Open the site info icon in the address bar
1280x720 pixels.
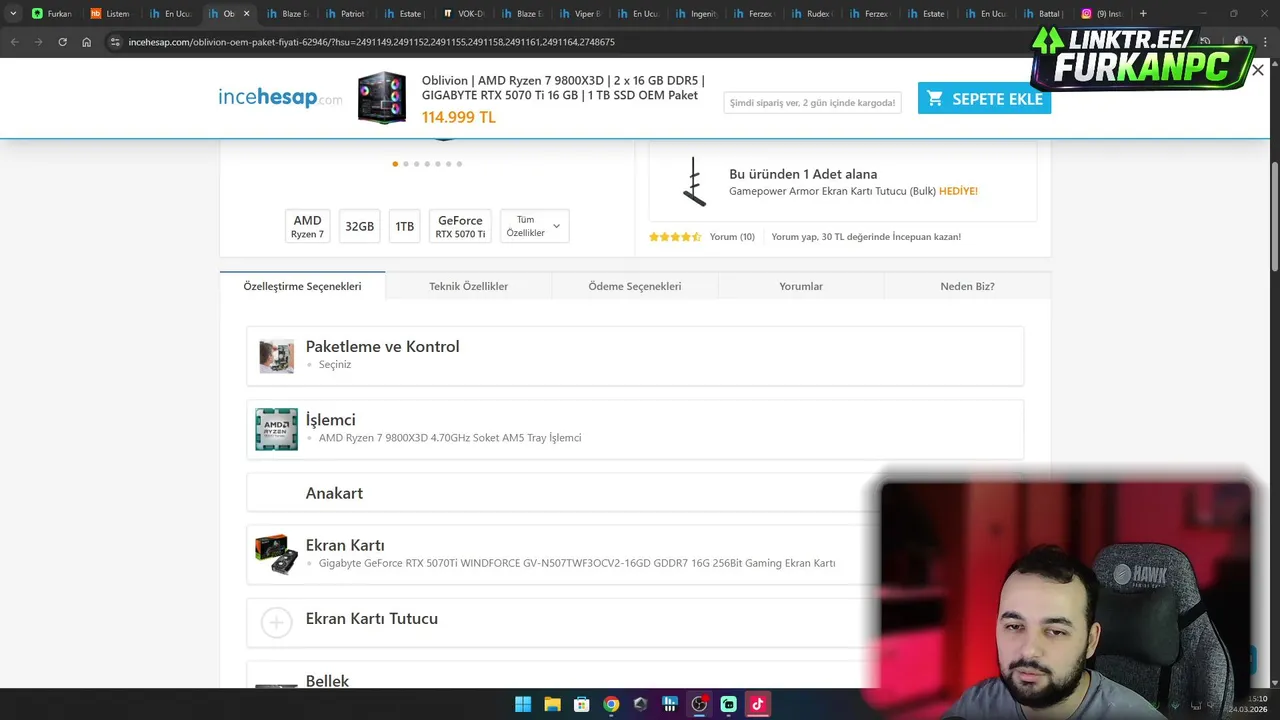click(x=115, y=42)
